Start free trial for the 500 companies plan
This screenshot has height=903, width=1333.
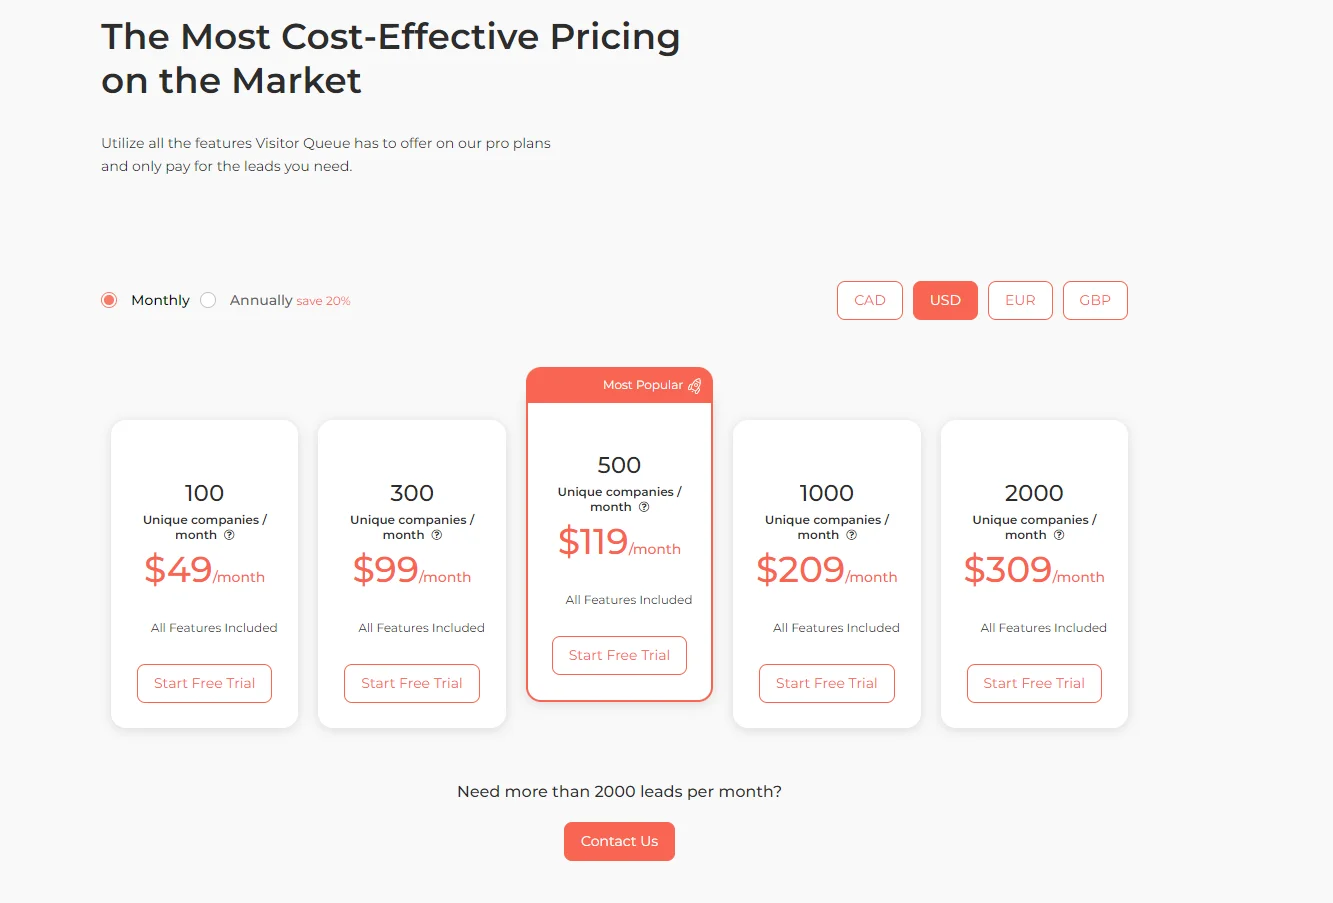(619, 655)
